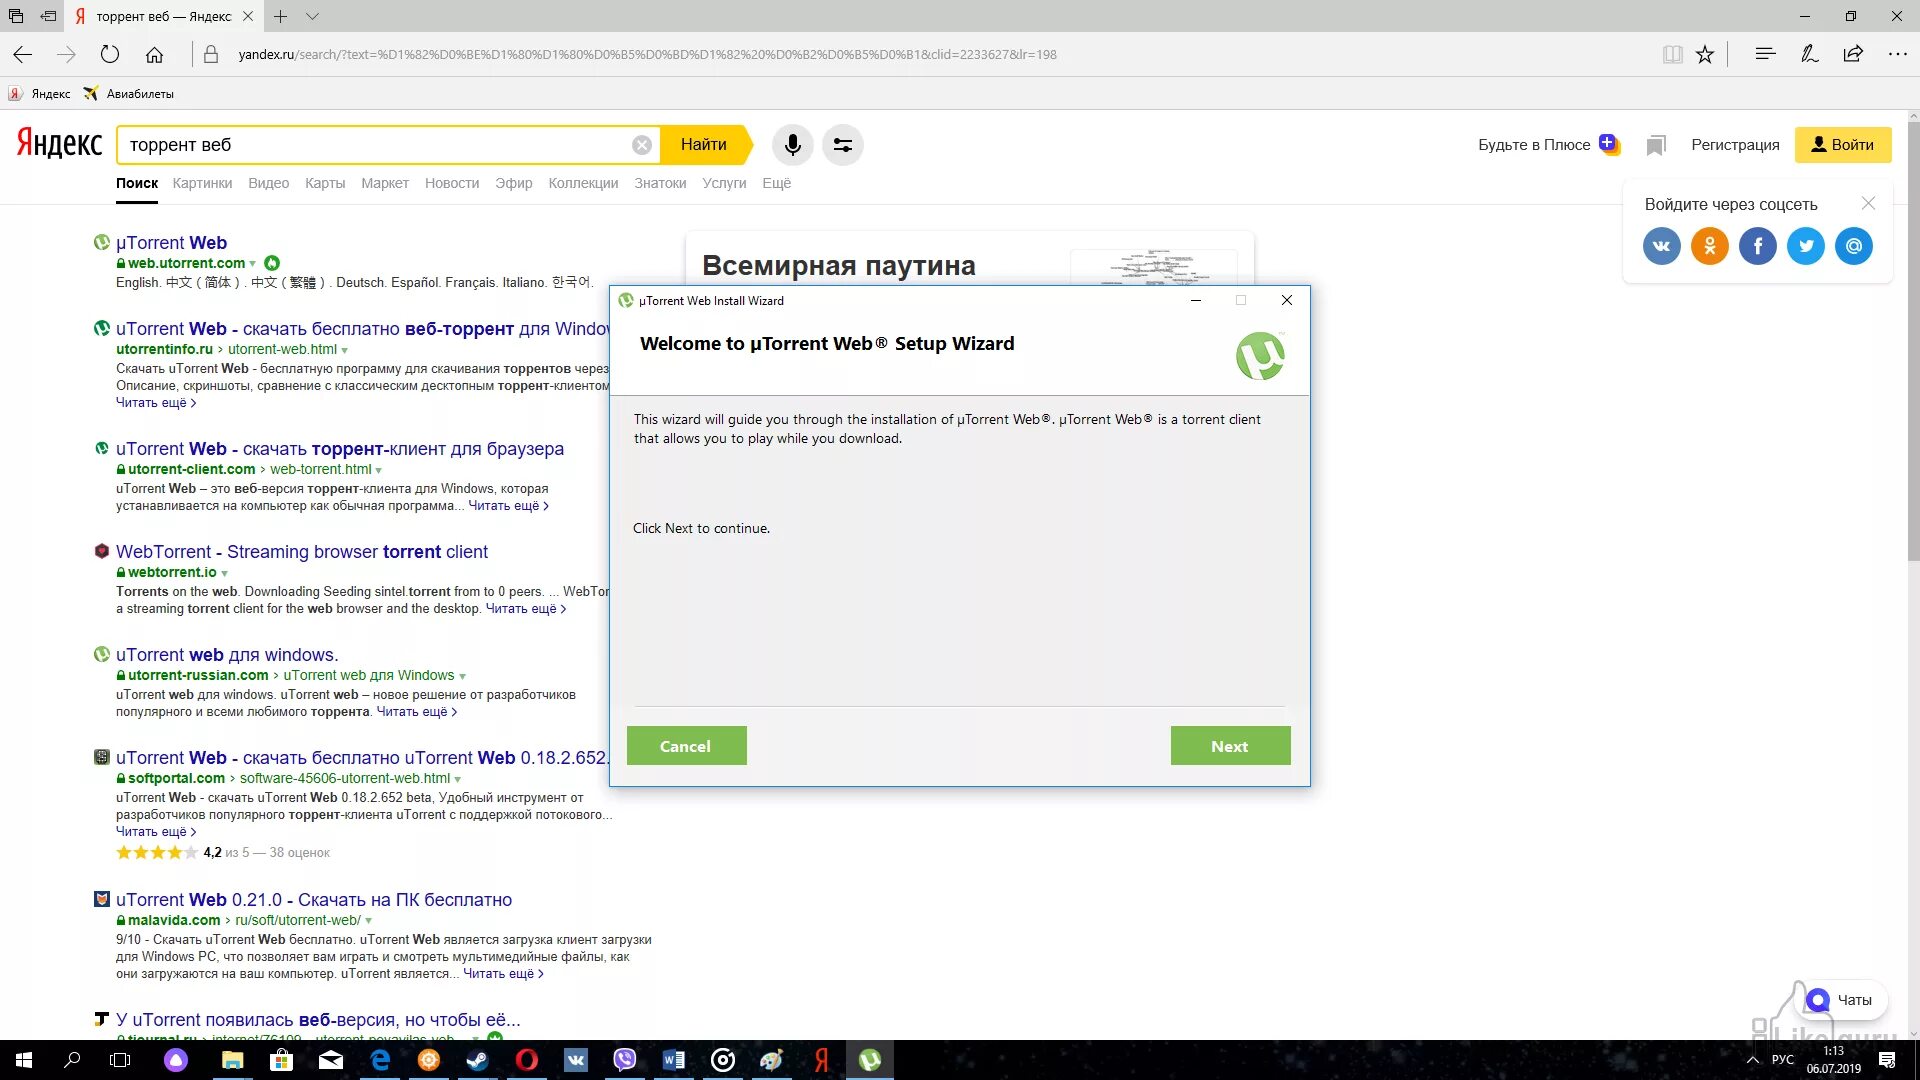Screen dimensions: 1920x1080
Task: Open µTorrent installer taskbar icon
Action: point(870,1060)
